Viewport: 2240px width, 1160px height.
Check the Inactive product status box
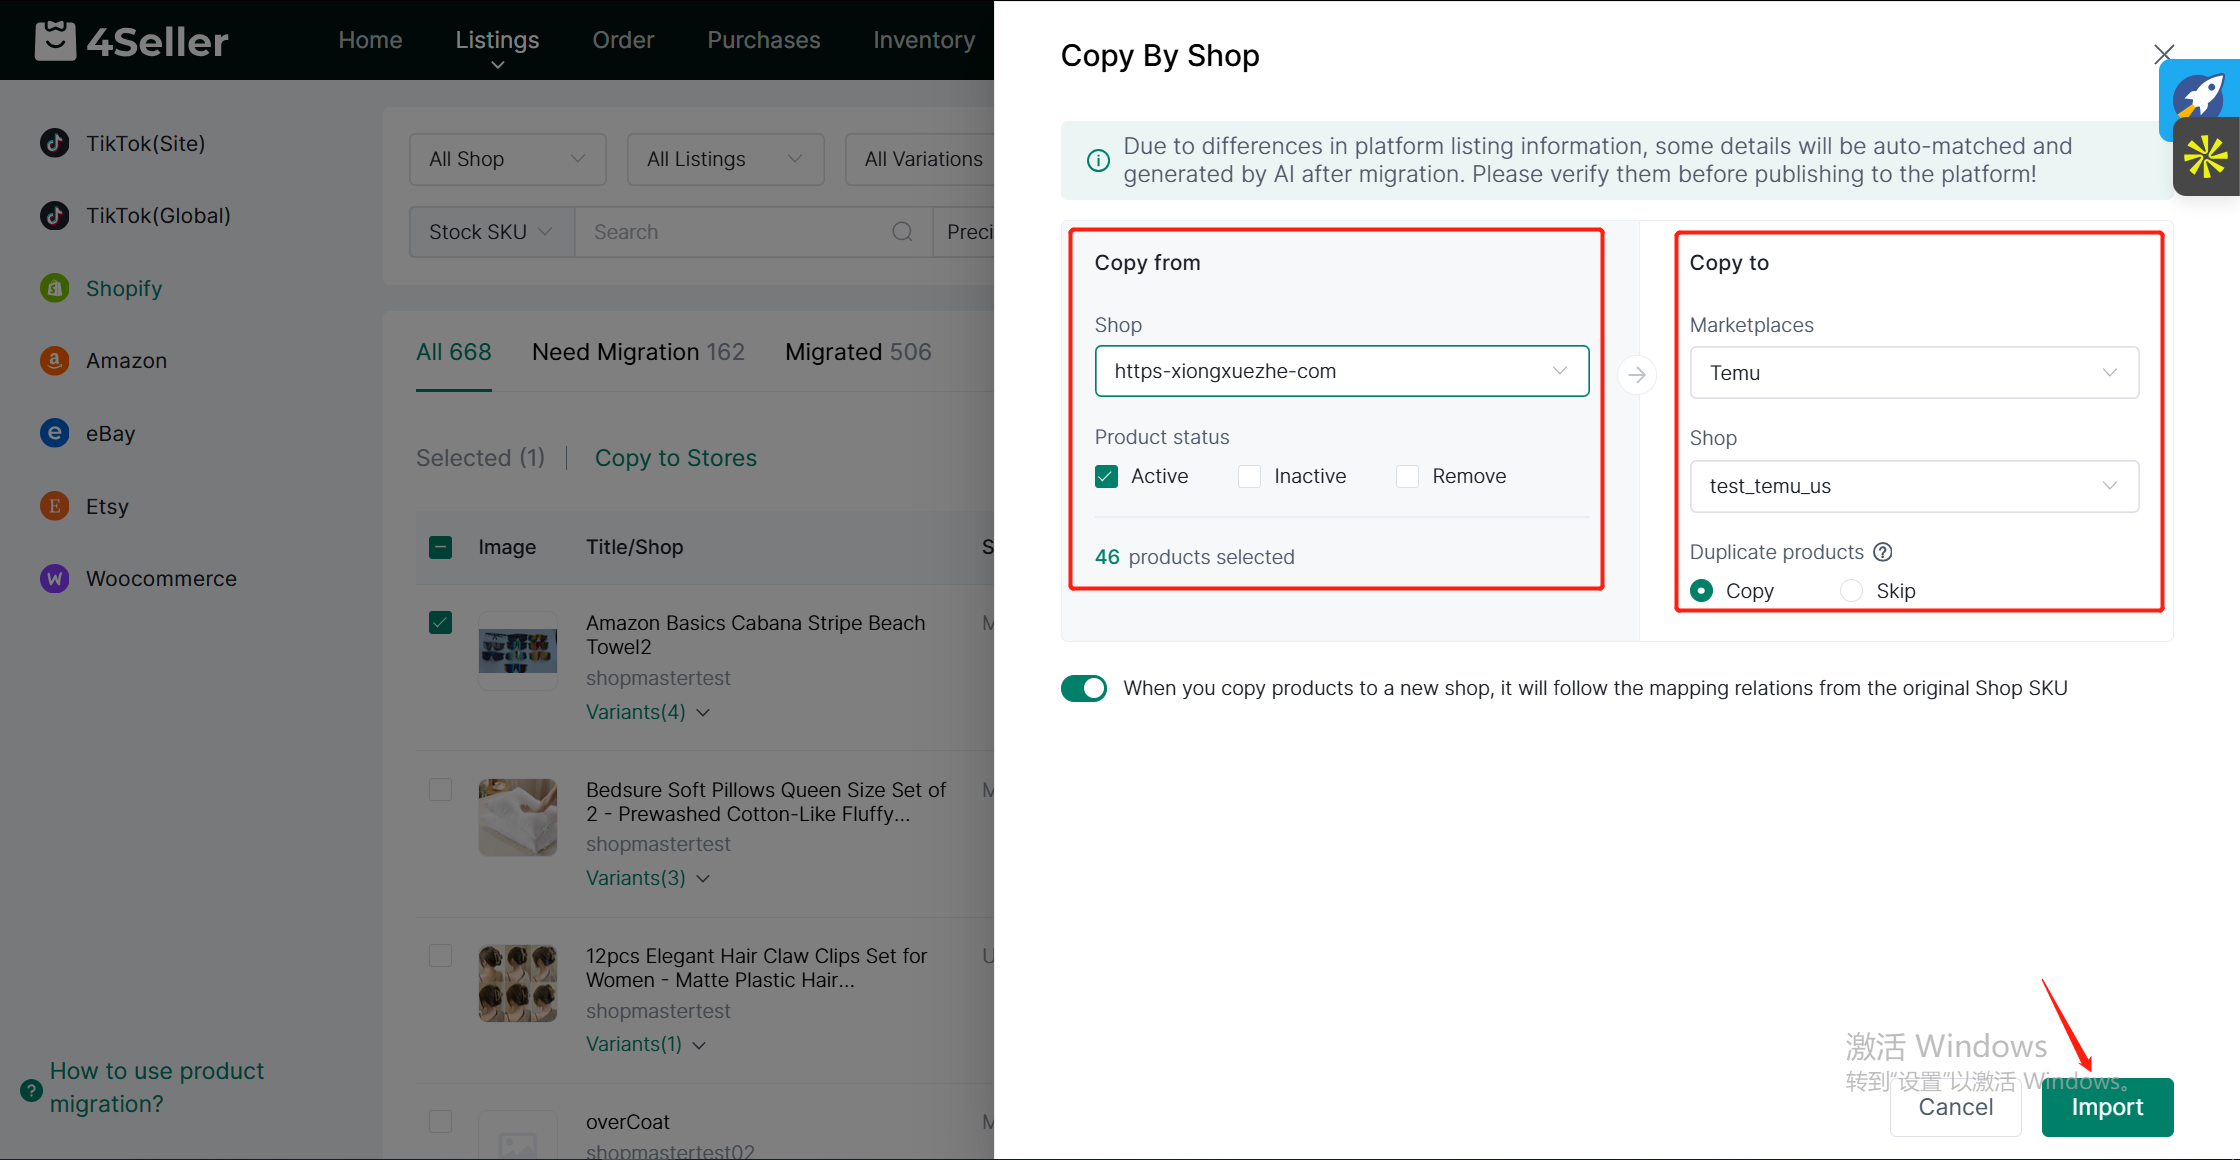tap(1249, 476)
